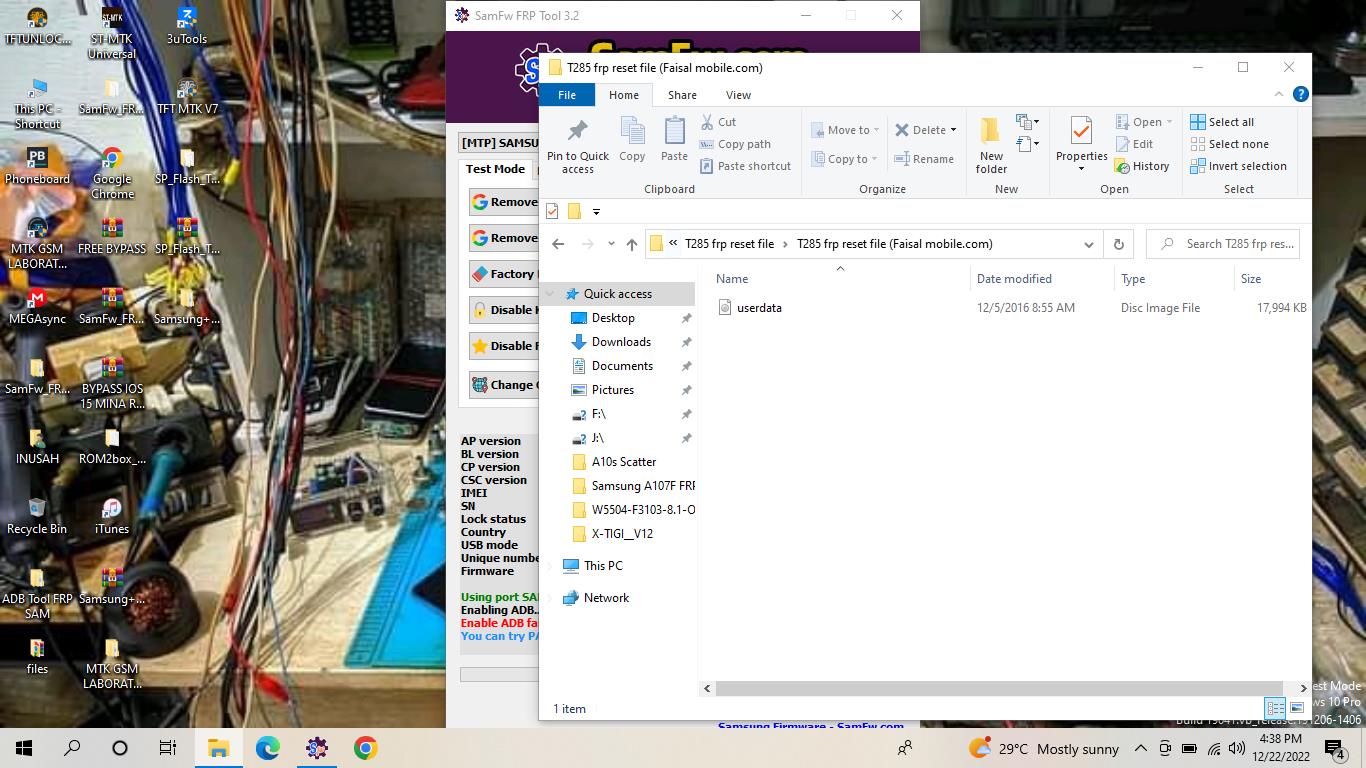Click the Select all option

[x=1222, y=122]
